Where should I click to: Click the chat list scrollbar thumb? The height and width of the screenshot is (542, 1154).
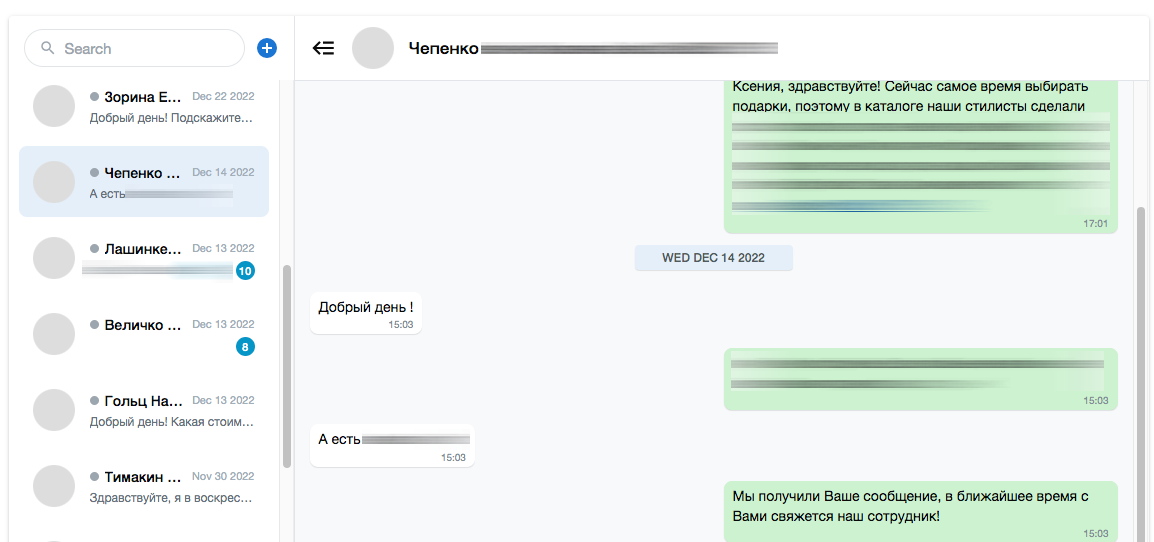point(286,366)
